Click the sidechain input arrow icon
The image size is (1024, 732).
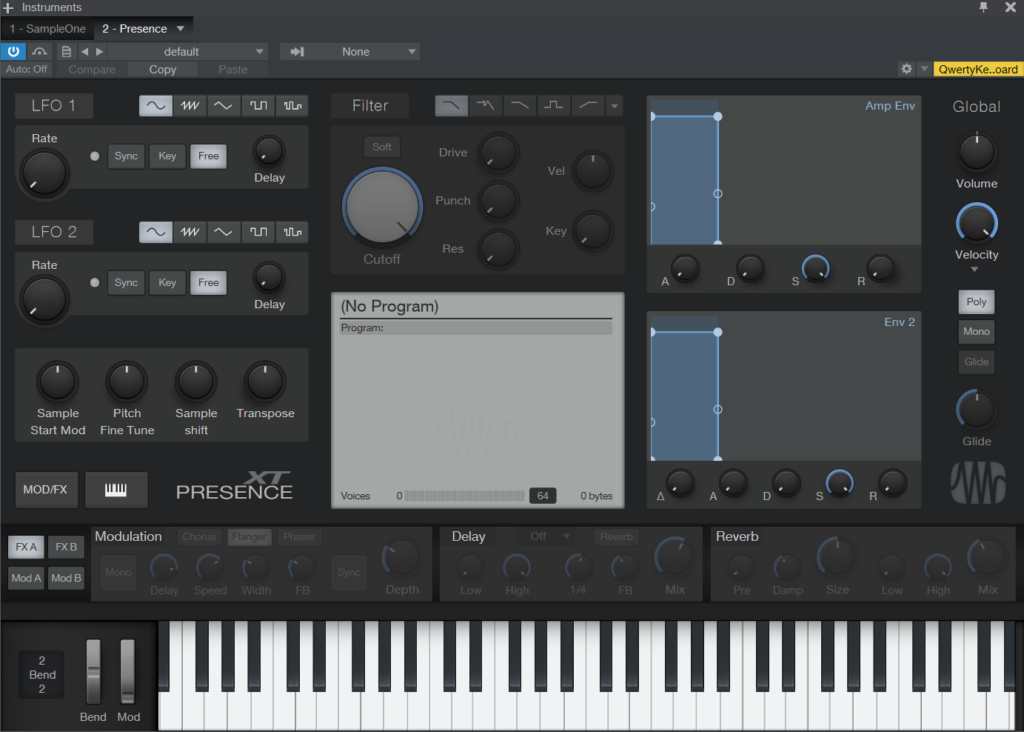coord(297,52)
